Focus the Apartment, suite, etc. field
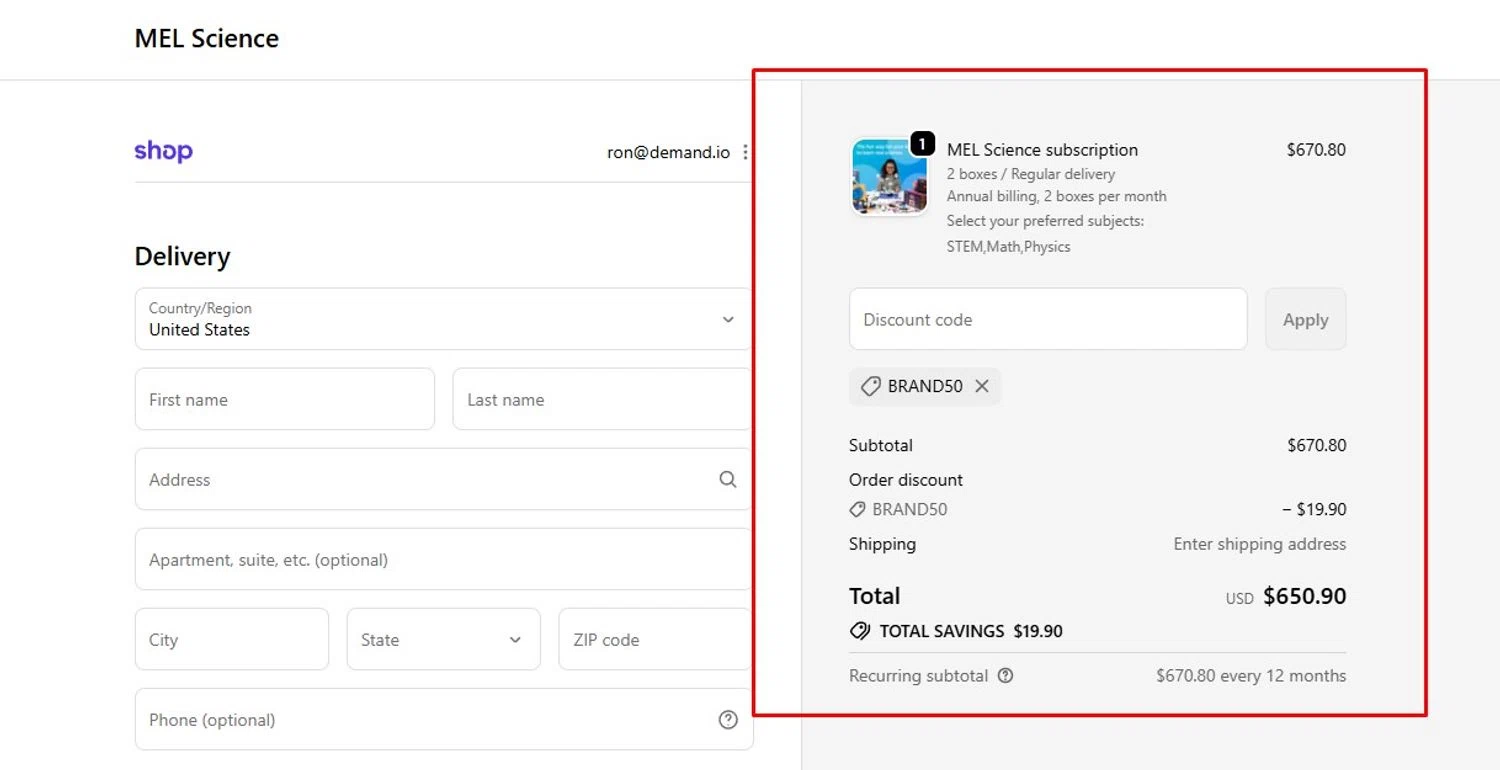1500x770 pixels. pos(443,559)
